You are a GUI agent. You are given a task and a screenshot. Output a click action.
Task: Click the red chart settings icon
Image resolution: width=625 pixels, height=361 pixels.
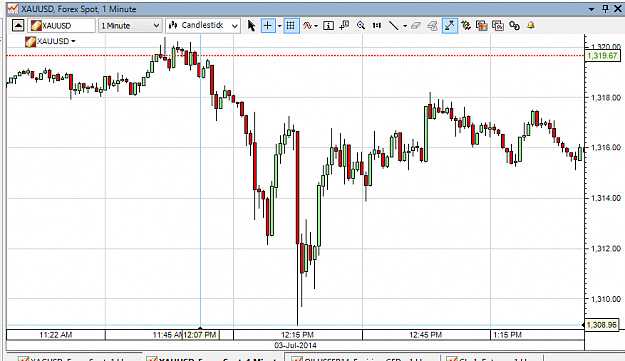tap(498, 26)
